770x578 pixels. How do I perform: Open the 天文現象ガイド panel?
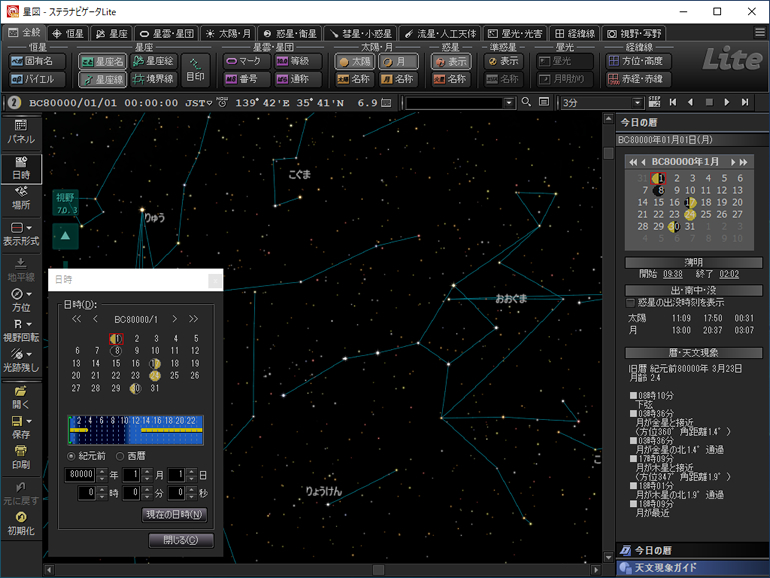[x=692, y=568]
